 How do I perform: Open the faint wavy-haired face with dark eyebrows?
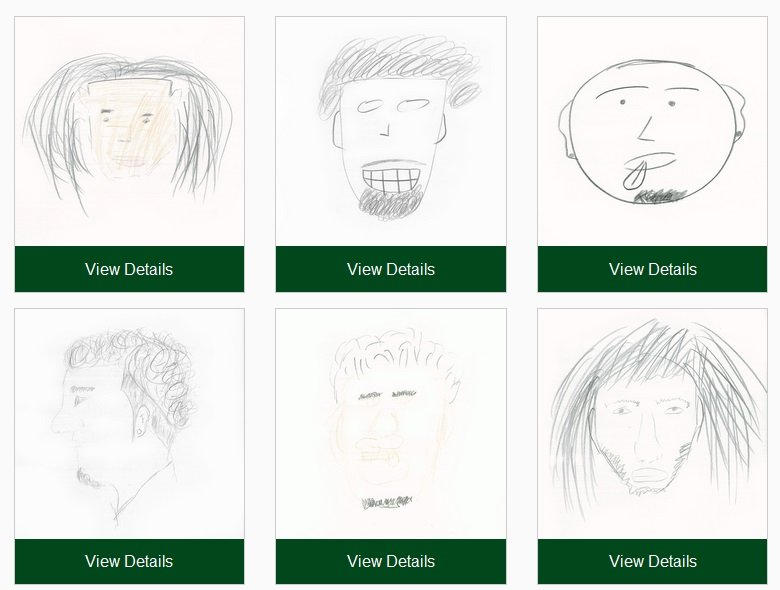[391, 423]
